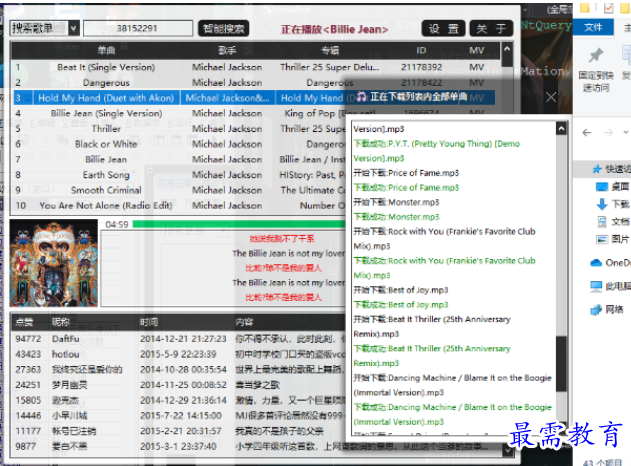Select comment dated 2015-7-22 14:15:00
The height and width of the screenshot is (466, 631).
coord(178,416)
